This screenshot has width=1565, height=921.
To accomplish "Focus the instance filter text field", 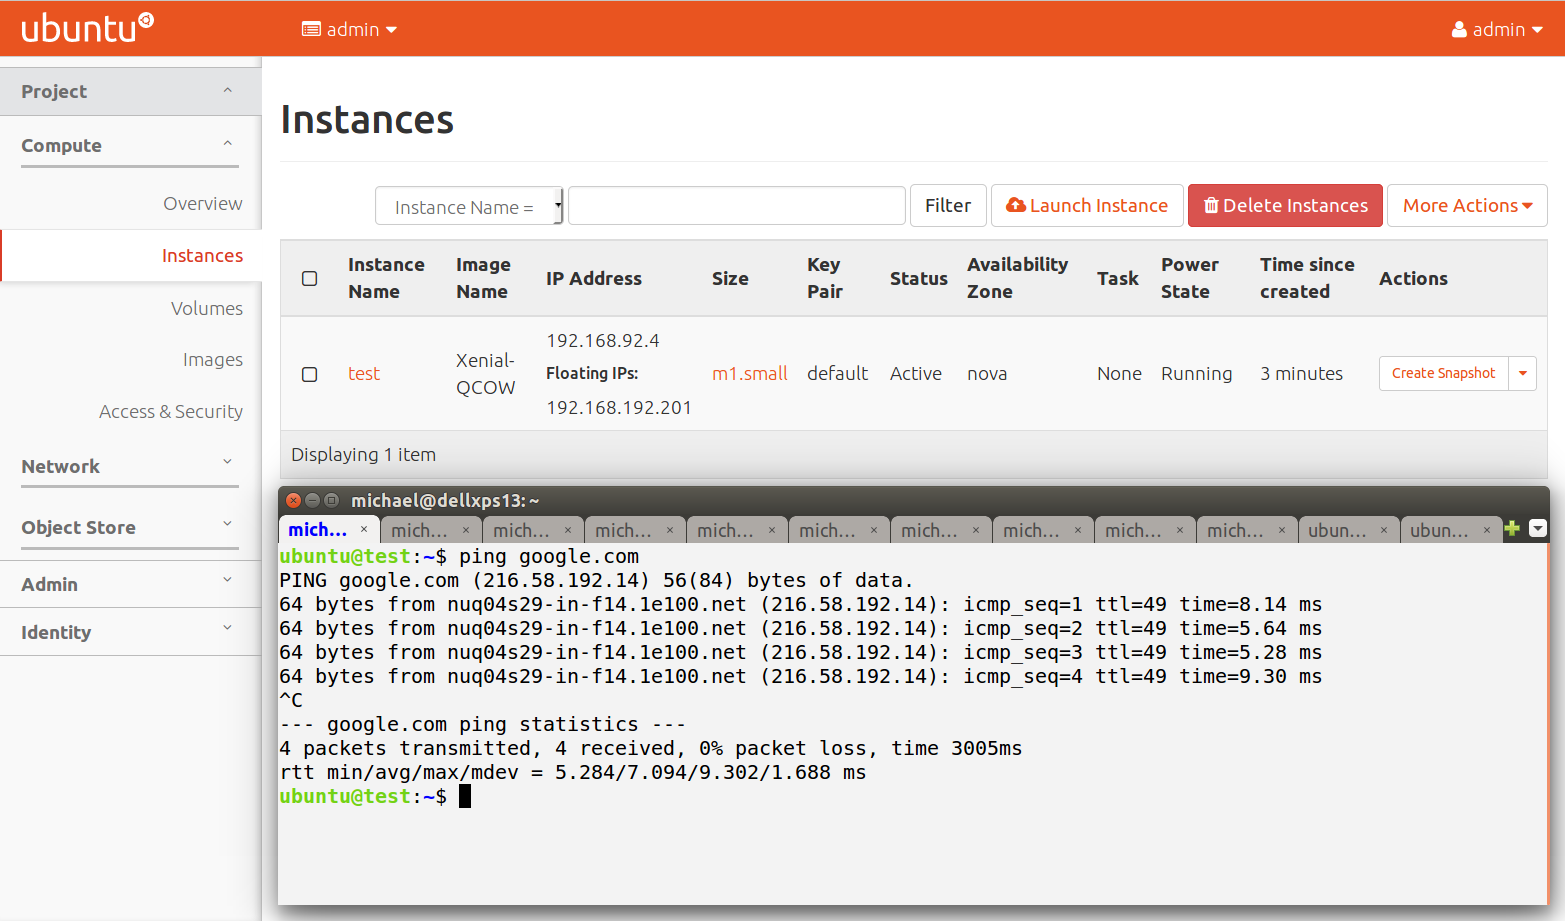I will click(737, 206).
